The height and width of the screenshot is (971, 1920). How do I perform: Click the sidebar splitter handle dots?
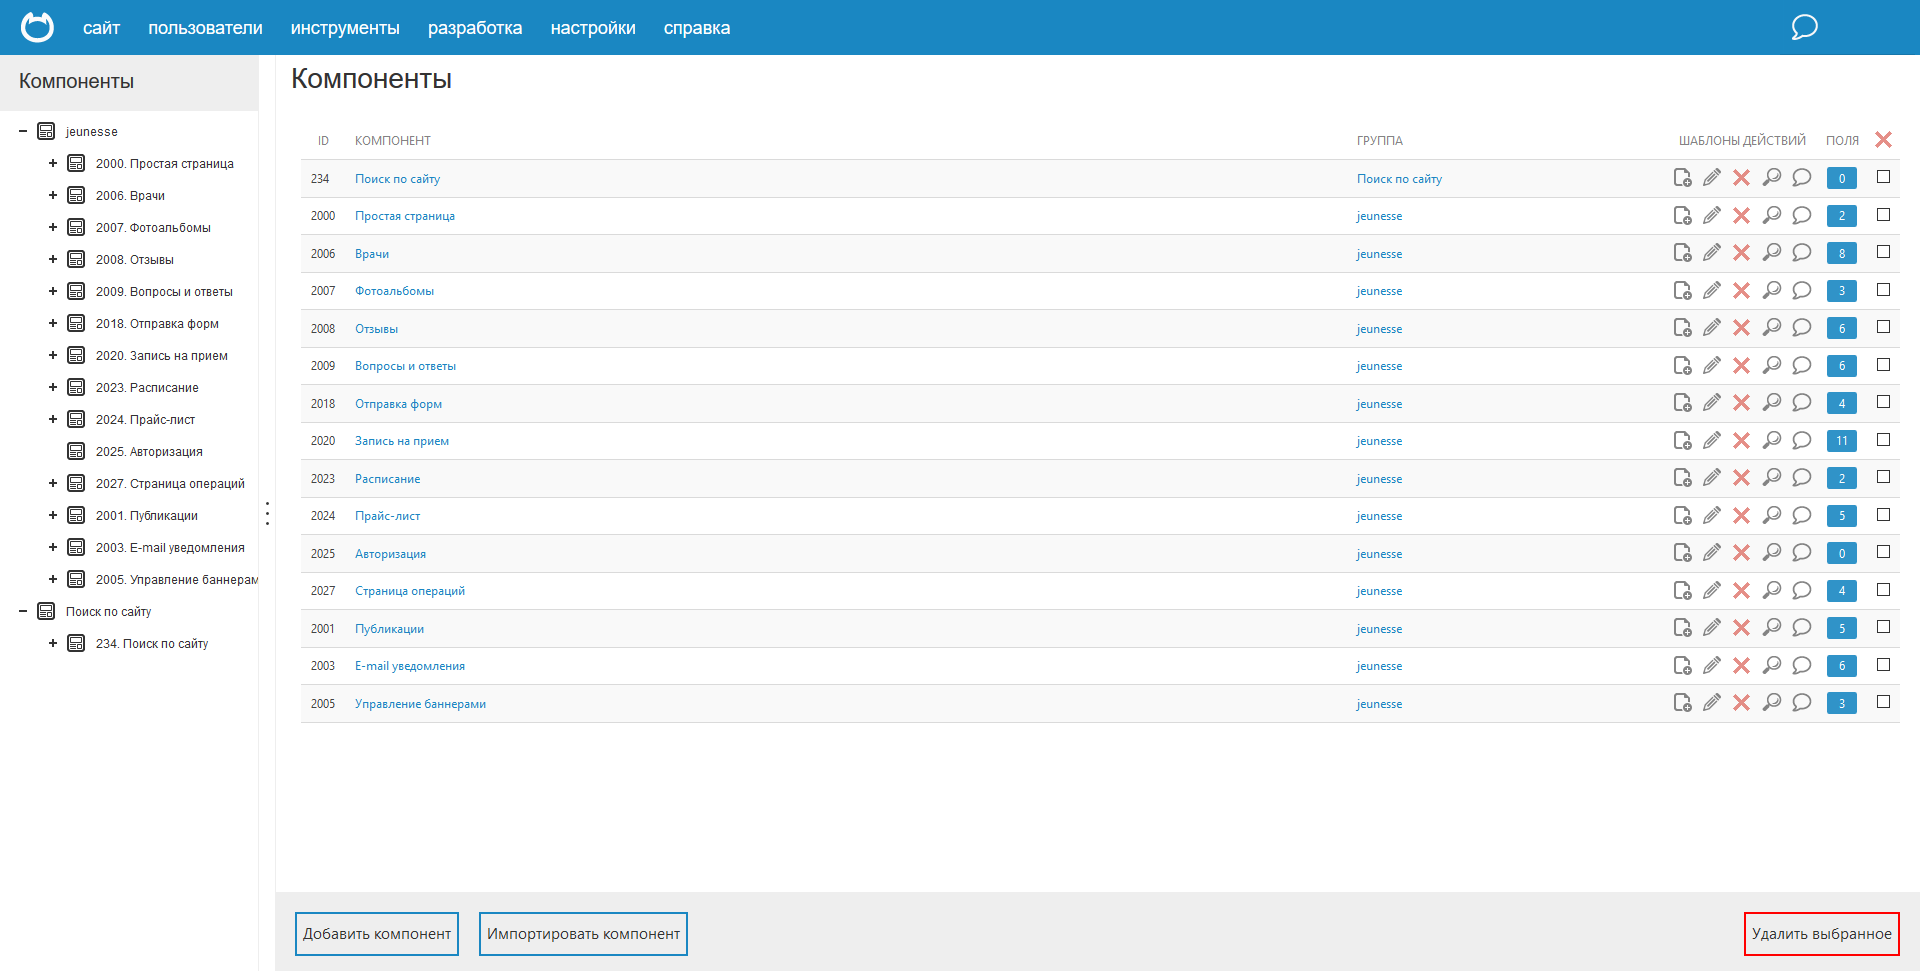[x=267, y=513]
